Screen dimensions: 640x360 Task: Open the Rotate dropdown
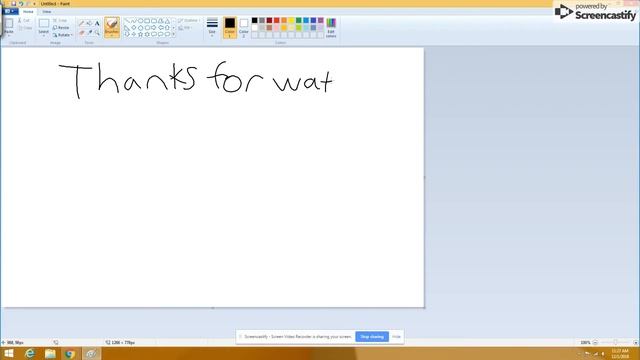point(63,35)
